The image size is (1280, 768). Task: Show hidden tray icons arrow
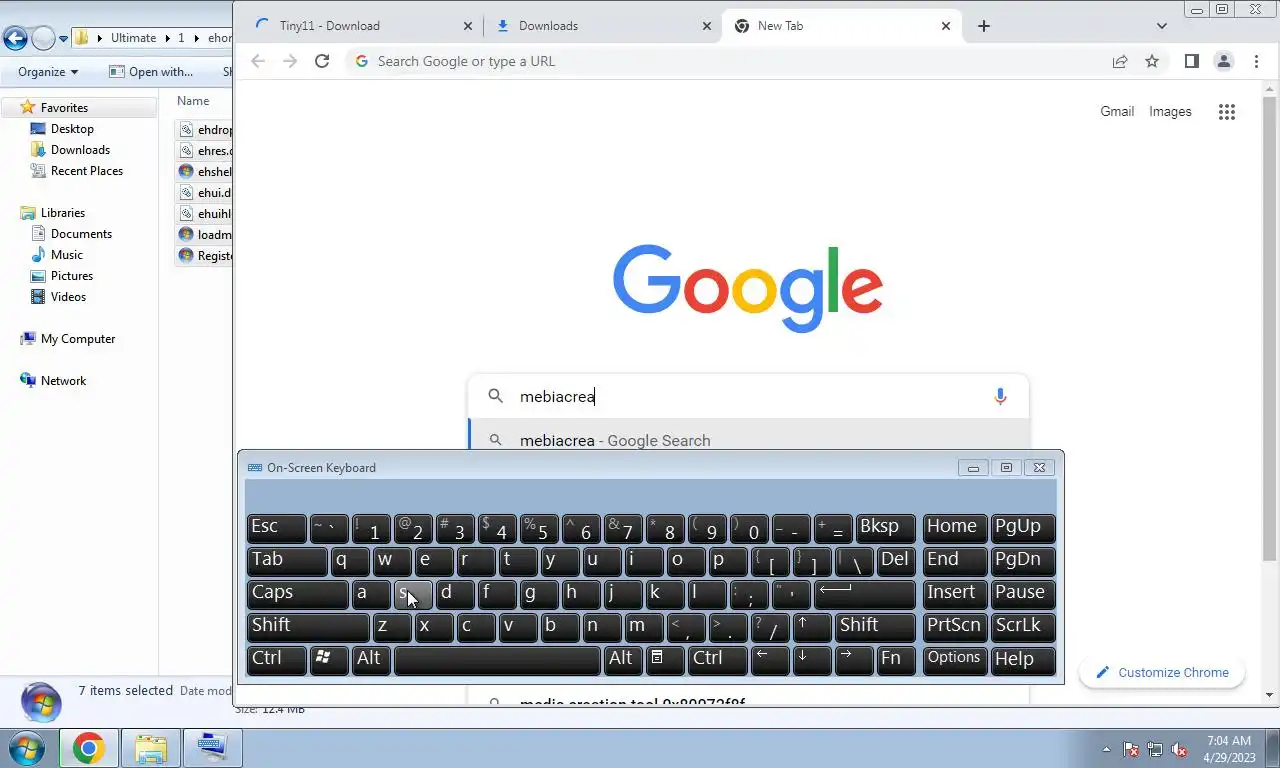click(1106, 749)
